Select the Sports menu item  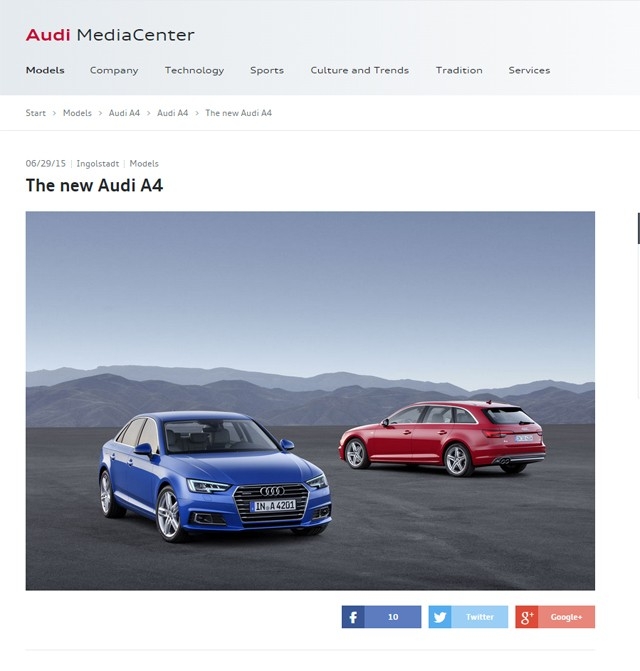[267, 71]
